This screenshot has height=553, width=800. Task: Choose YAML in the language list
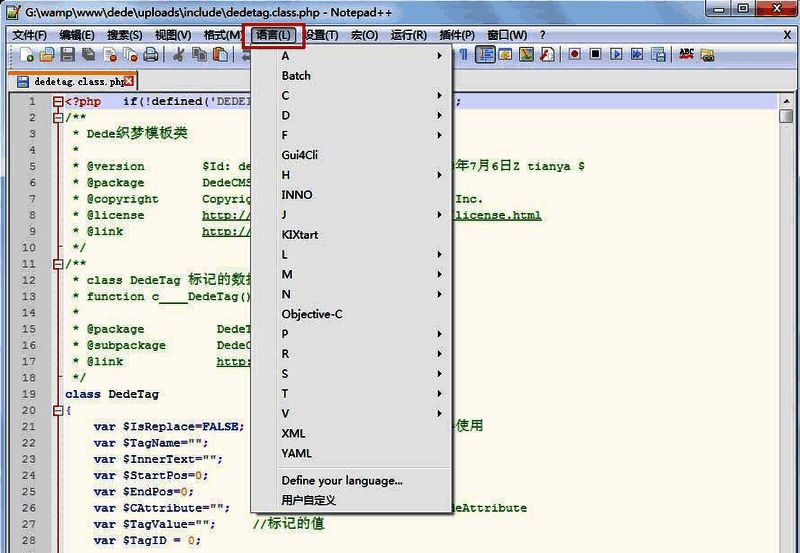coord(297,453)
